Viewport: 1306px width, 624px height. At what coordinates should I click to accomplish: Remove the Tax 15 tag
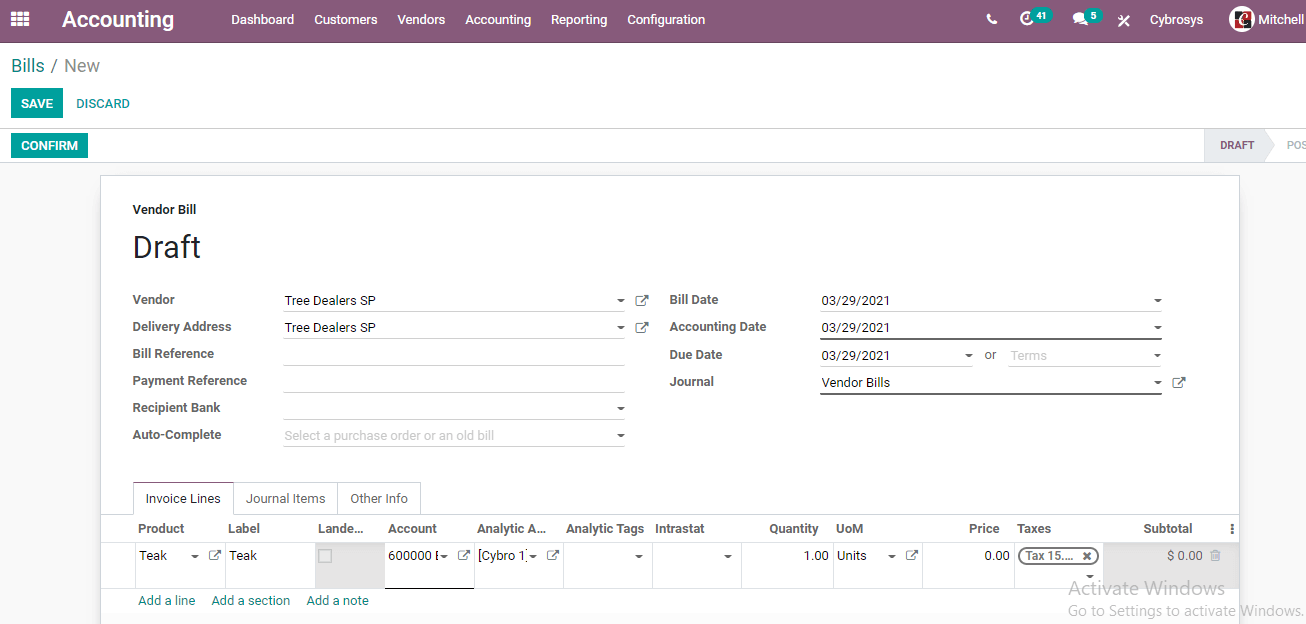[x=1087, y=556]
